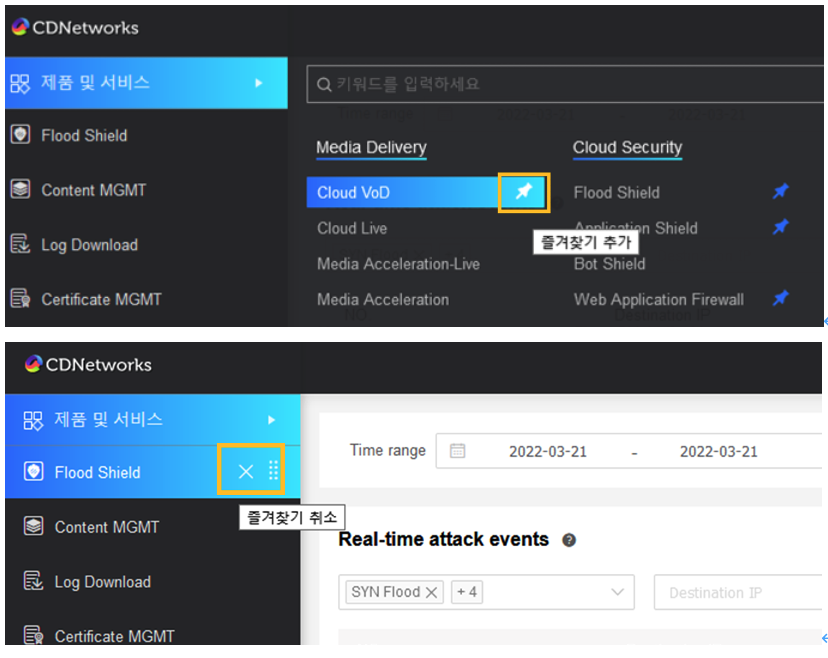Click the X to unfavorite Flood Shield
Screen dimensions: 828x658
pyautogui.click(x=246, y=472)
